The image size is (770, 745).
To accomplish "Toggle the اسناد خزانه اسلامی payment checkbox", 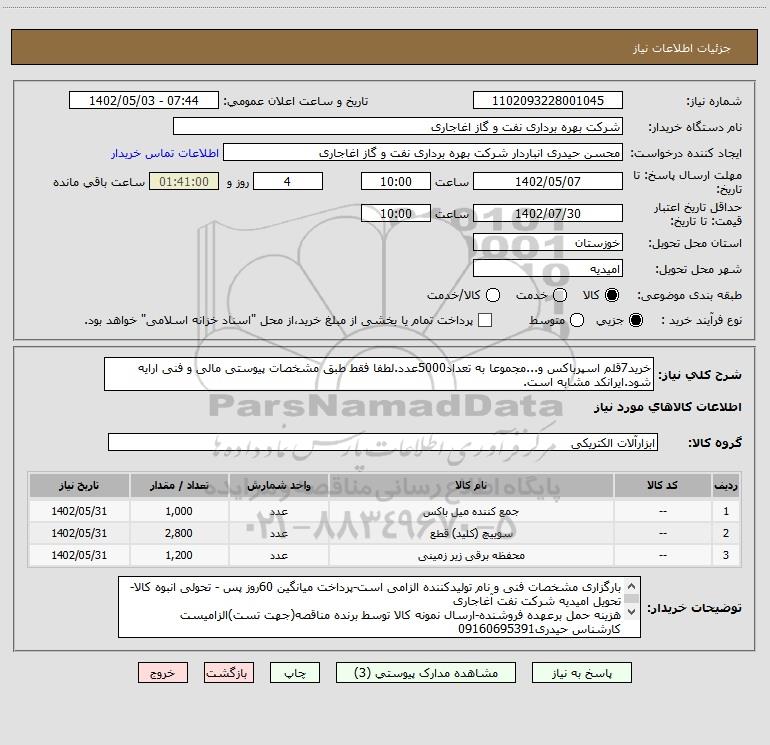I will [485, 320].
